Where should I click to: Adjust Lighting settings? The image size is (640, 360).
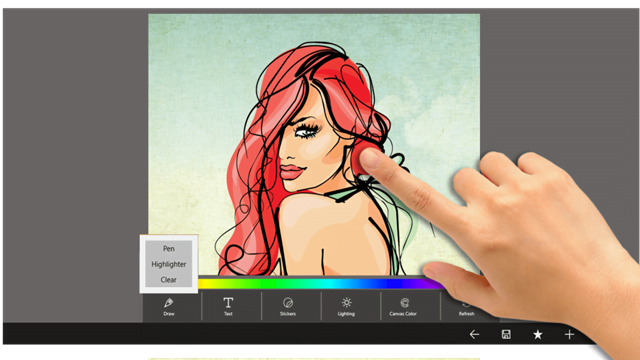click(x=346, y=307)
